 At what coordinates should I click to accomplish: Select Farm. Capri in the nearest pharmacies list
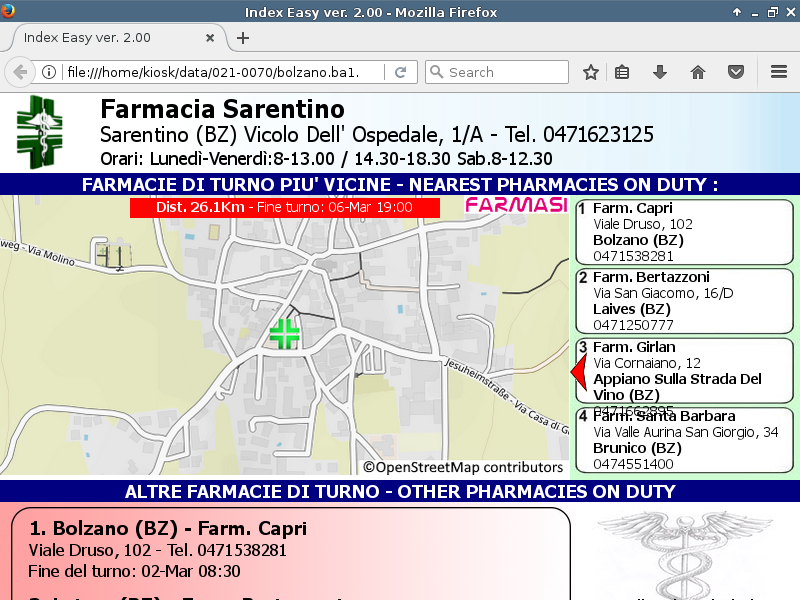pyautogui.click(x=684, y=232)
